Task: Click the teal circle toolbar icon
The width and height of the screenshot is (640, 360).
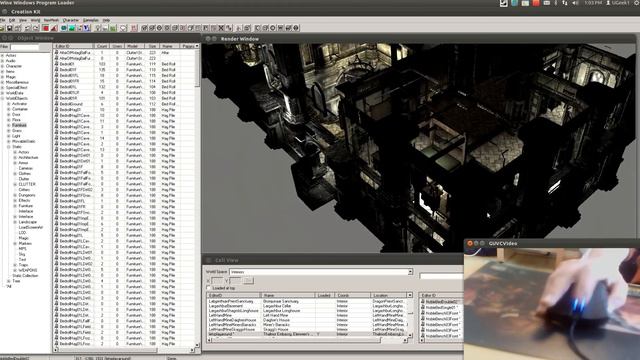Action: click(x=64, y=28)
